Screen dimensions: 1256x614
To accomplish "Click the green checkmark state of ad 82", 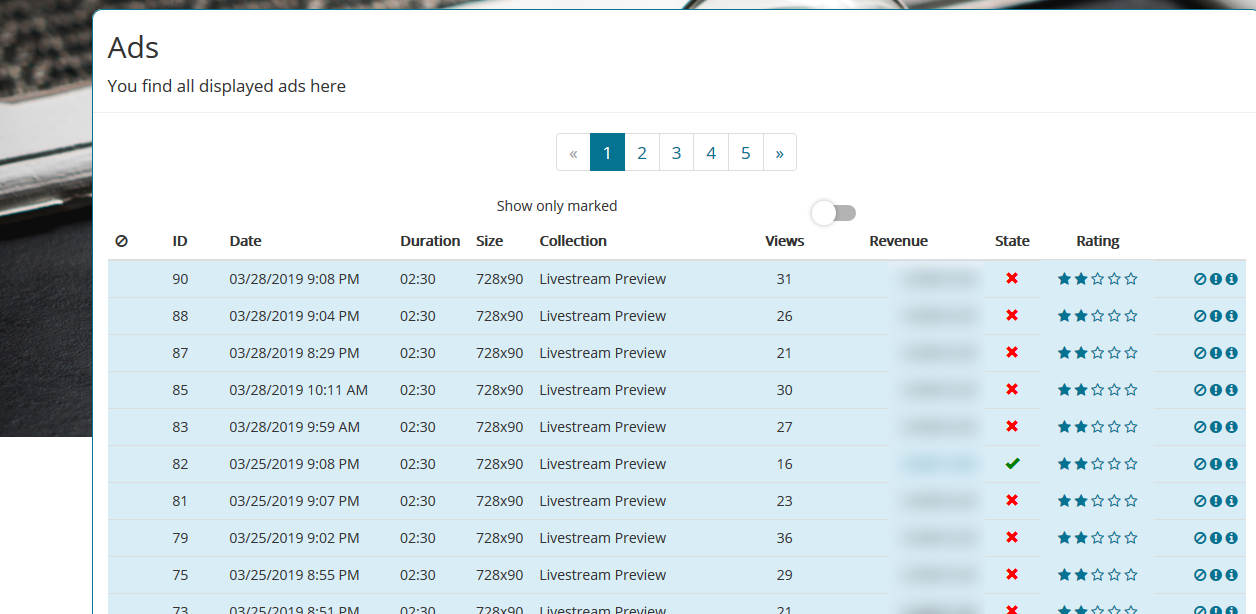I will pyautogui.click(x=1012, y=464).
